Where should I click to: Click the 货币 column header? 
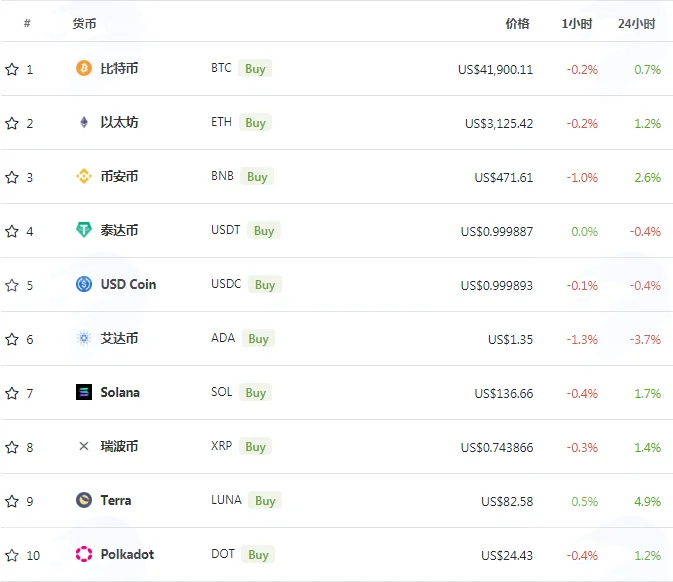point(84,24)
